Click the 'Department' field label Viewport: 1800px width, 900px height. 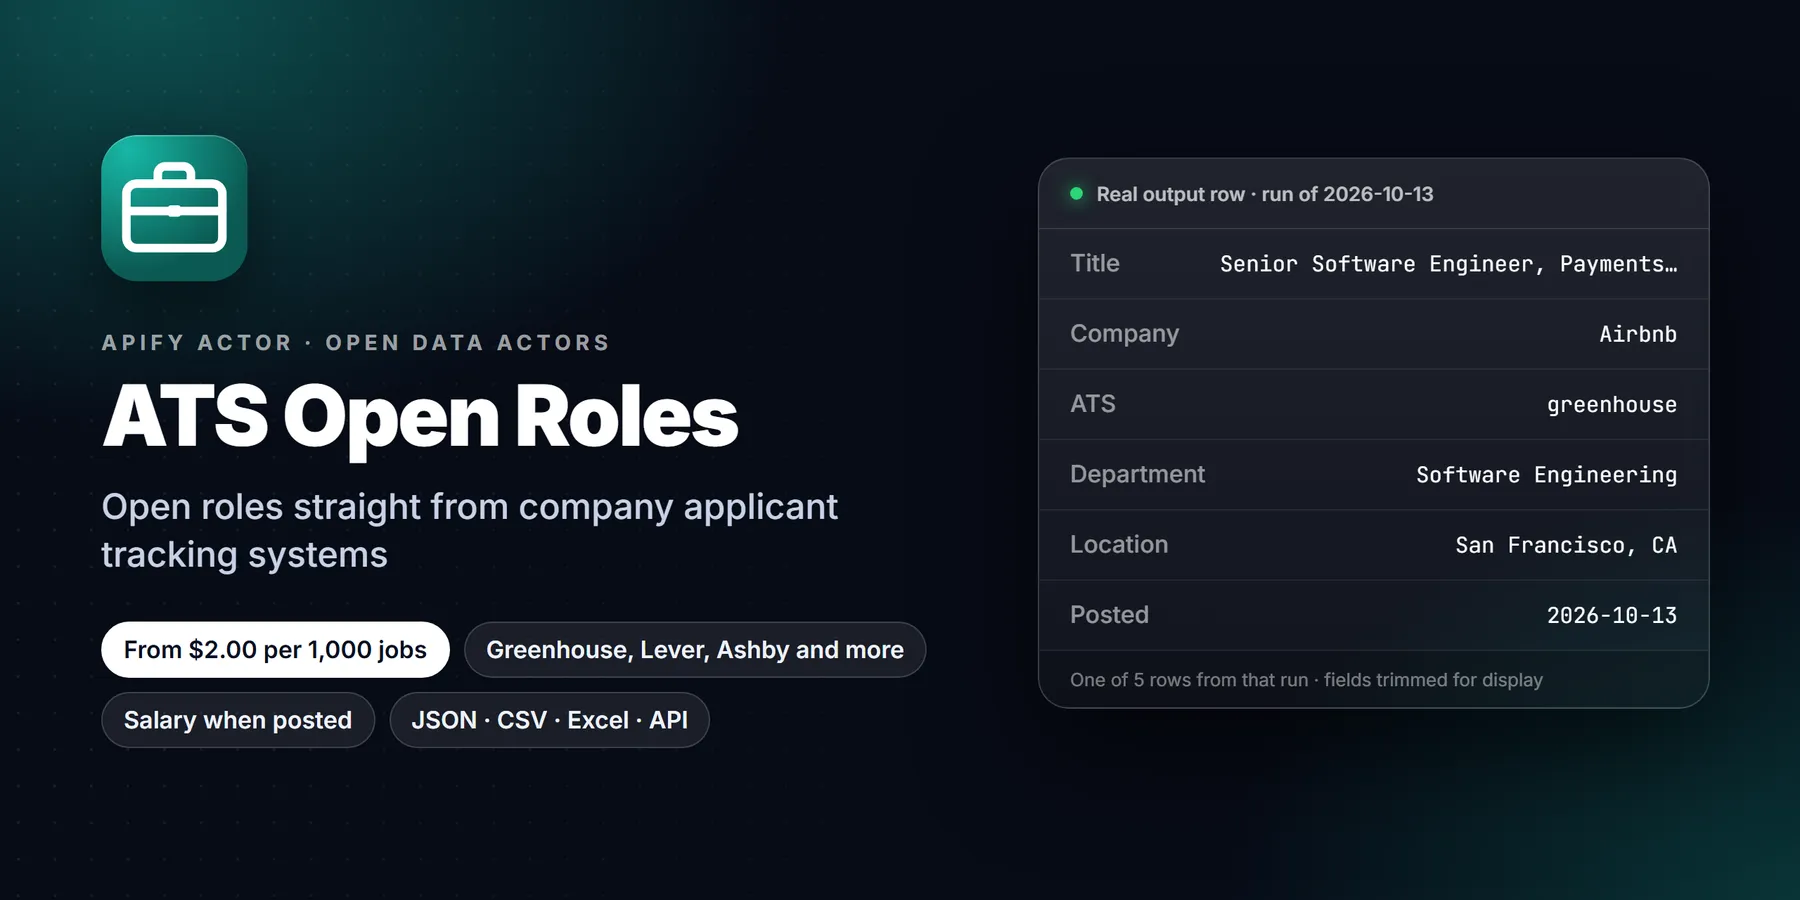(x=1138, y=474)
